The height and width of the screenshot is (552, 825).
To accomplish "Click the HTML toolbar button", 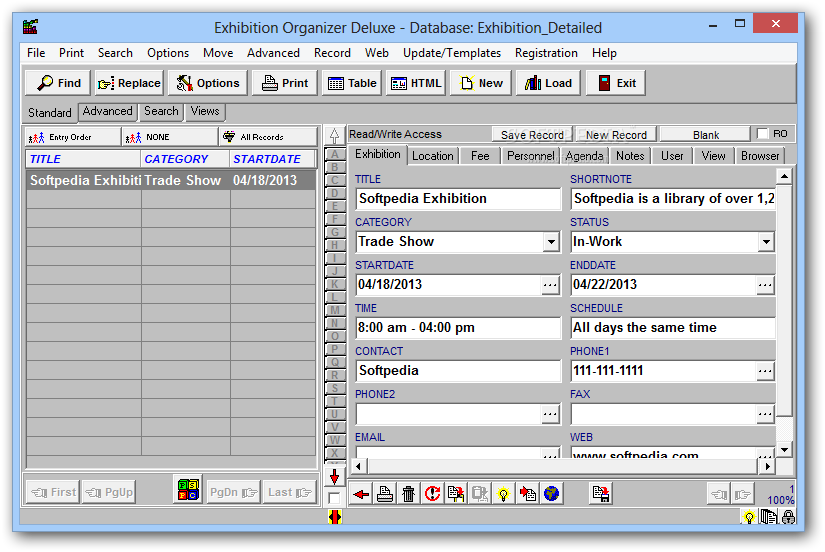I will [416, 83].
